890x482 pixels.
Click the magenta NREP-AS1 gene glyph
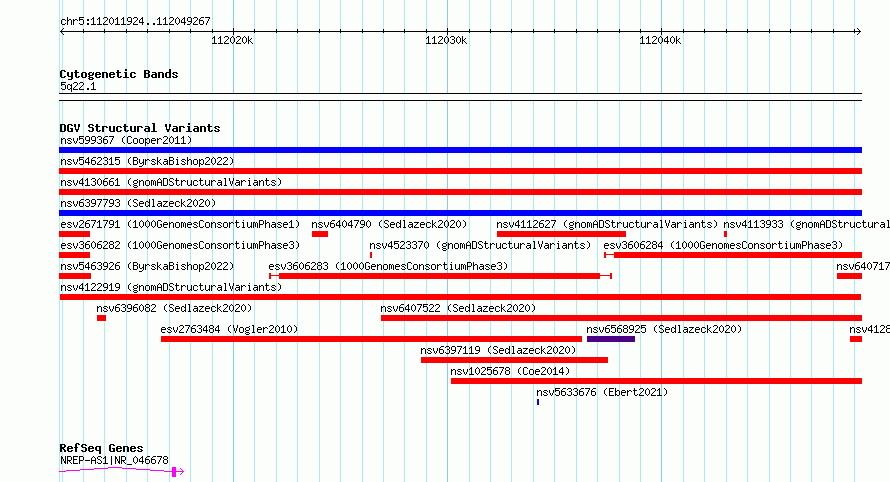click(x=121, y=471)
